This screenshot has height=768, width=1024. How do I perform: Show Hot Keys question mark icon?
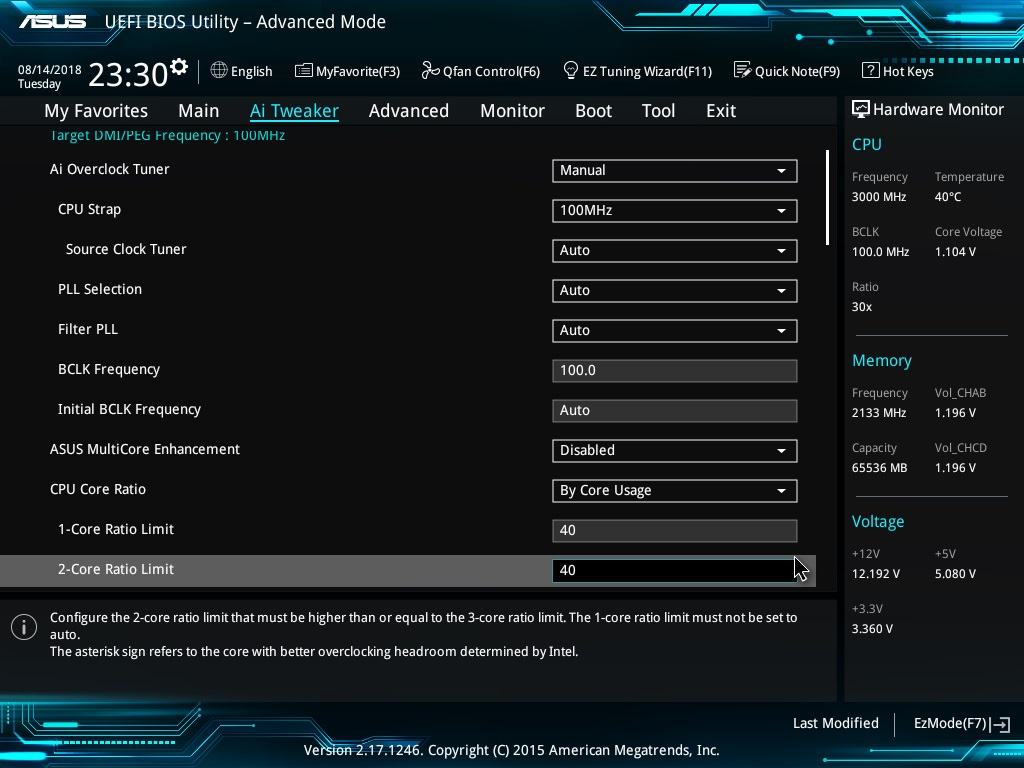coord(870,70)
